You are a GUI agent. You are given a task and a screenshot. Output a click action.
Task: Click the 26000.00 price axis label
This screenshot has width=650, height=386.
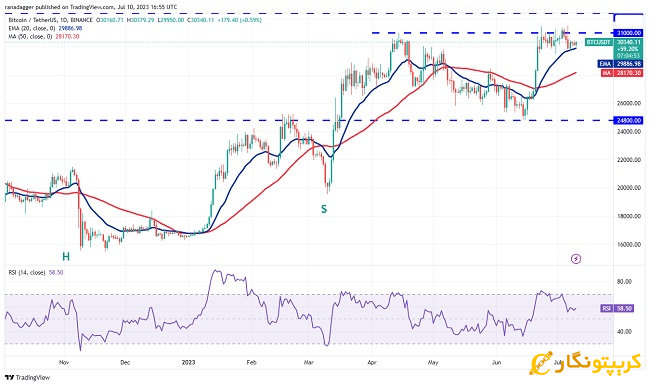[629, 103]
